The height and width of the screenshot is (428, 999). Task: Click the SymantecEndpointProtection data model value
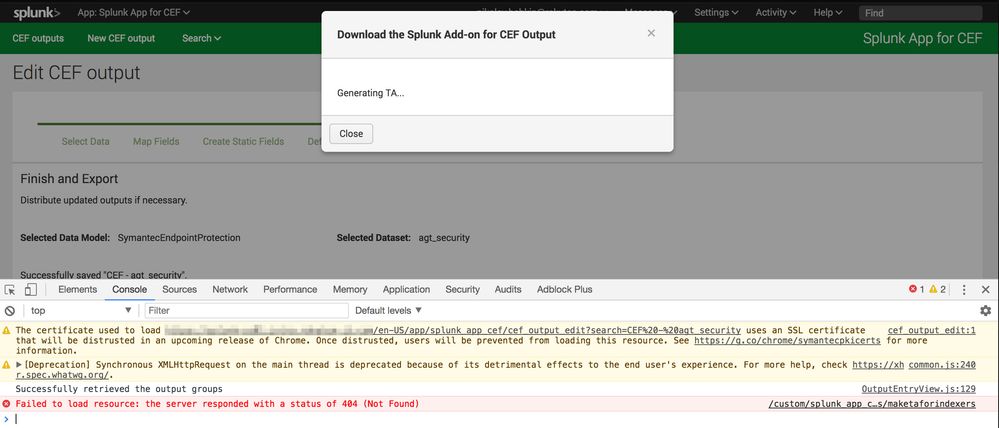pyautogui.click(x=179, y=238)
